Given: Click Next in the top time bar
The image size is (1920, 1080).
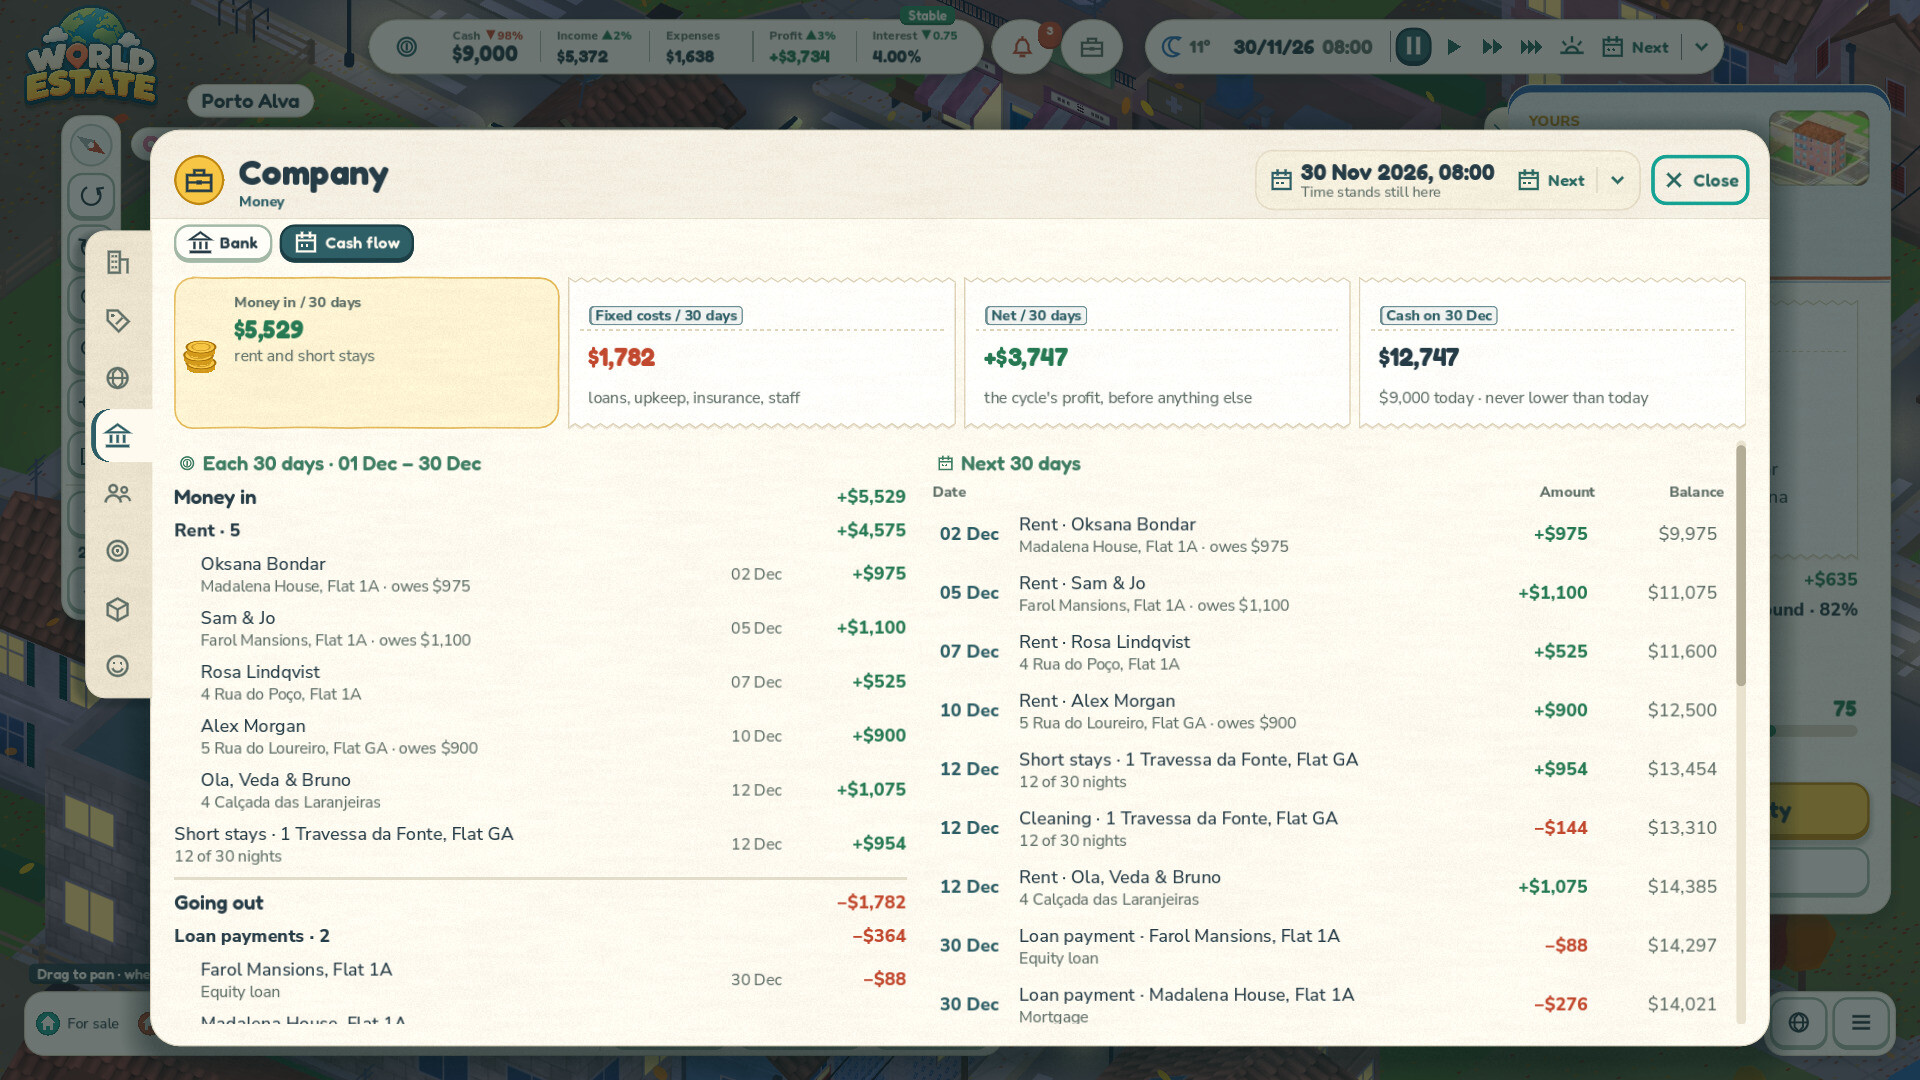Looking at the screenshot, I should [1635, 47].
